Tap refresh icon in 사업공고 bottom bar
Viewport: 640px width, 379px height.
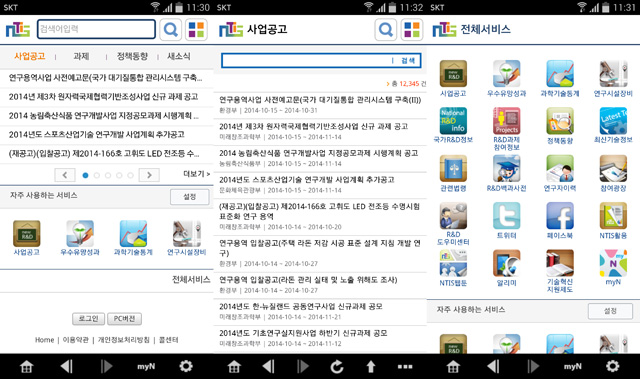337,366
